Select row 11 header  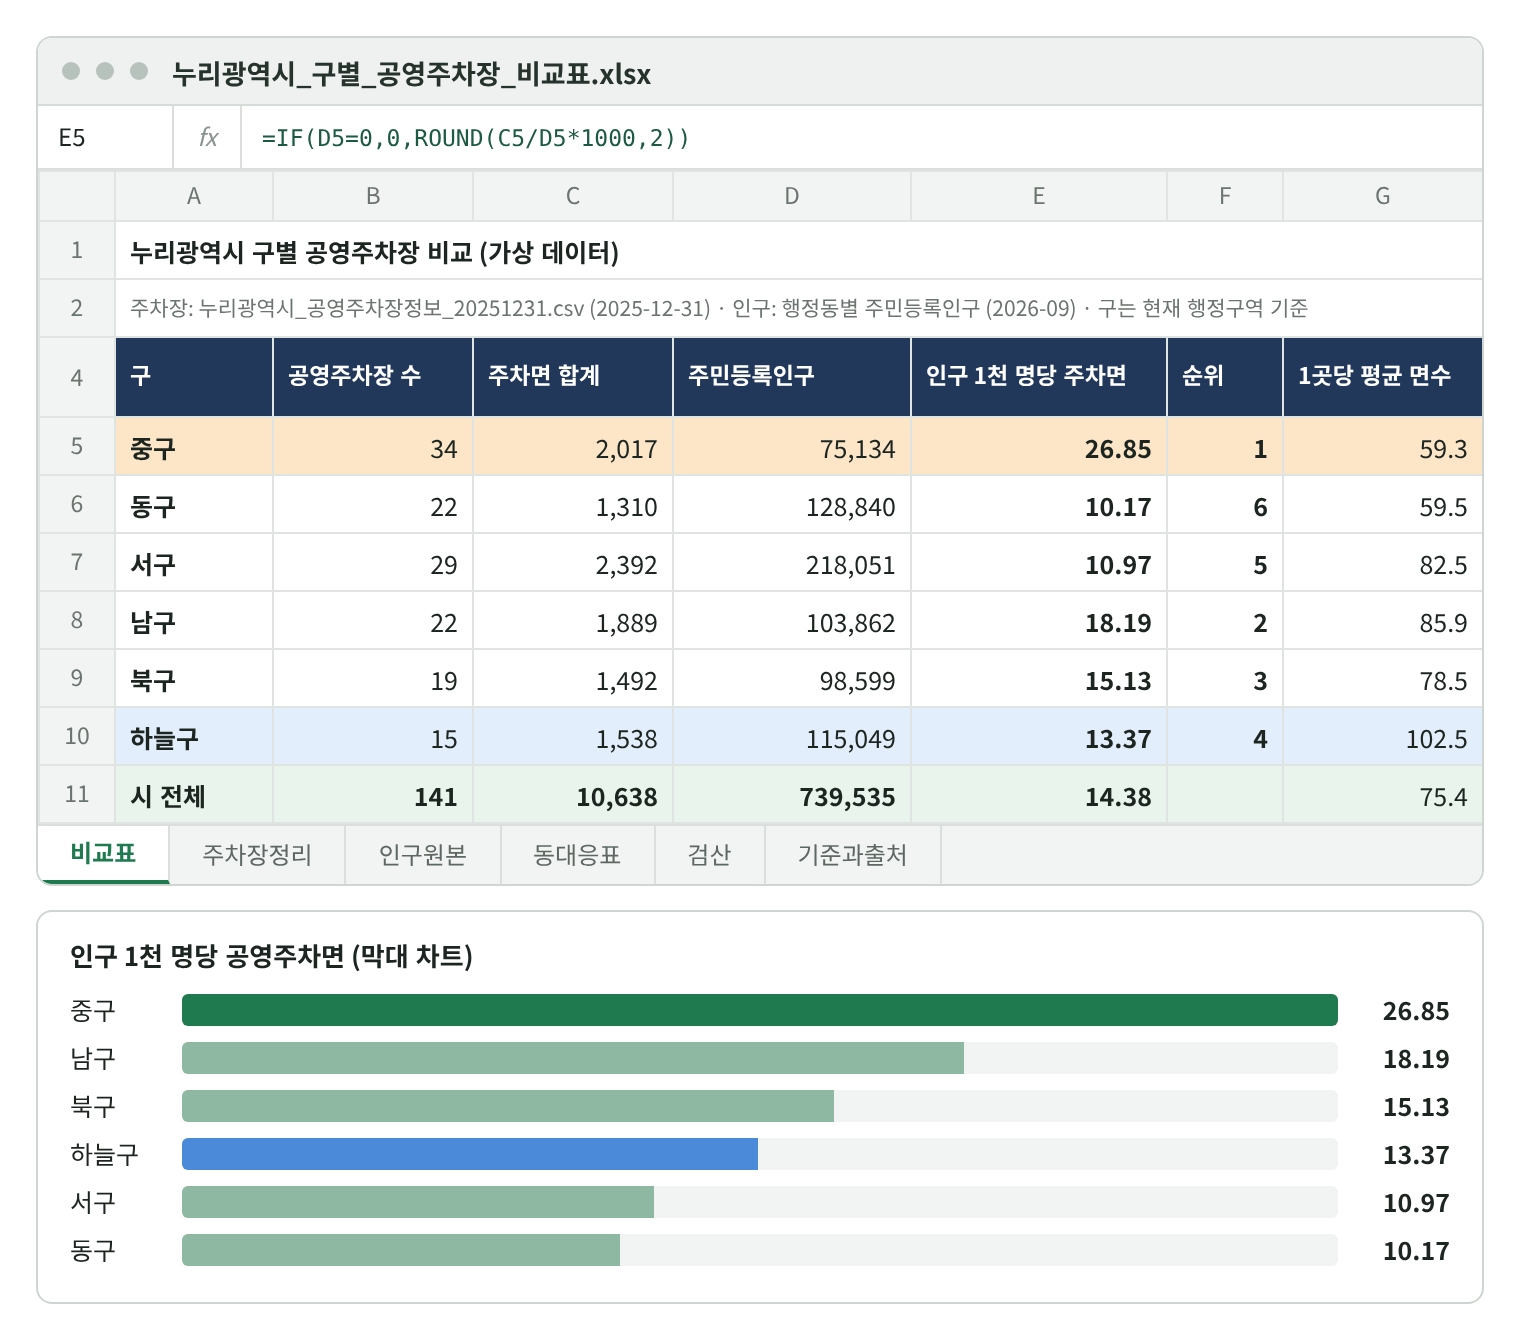pyautogui.click(x=77, y=794)
